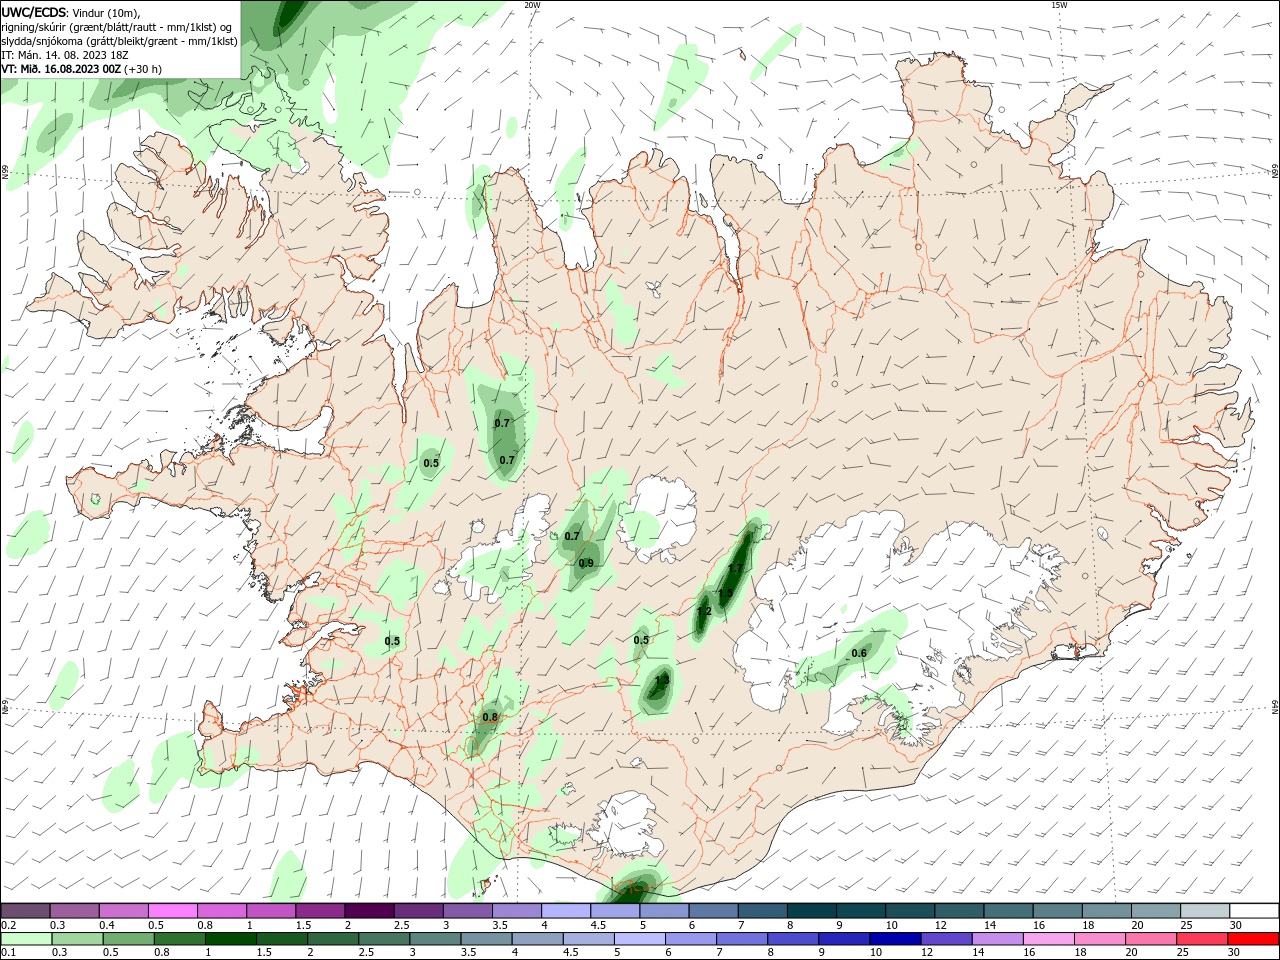The image size is (1280, 960).
Task: Select the 'VT: Mið. 16.08.2023 00Z (+30 h)' line
Action: [x=81, y=69]
